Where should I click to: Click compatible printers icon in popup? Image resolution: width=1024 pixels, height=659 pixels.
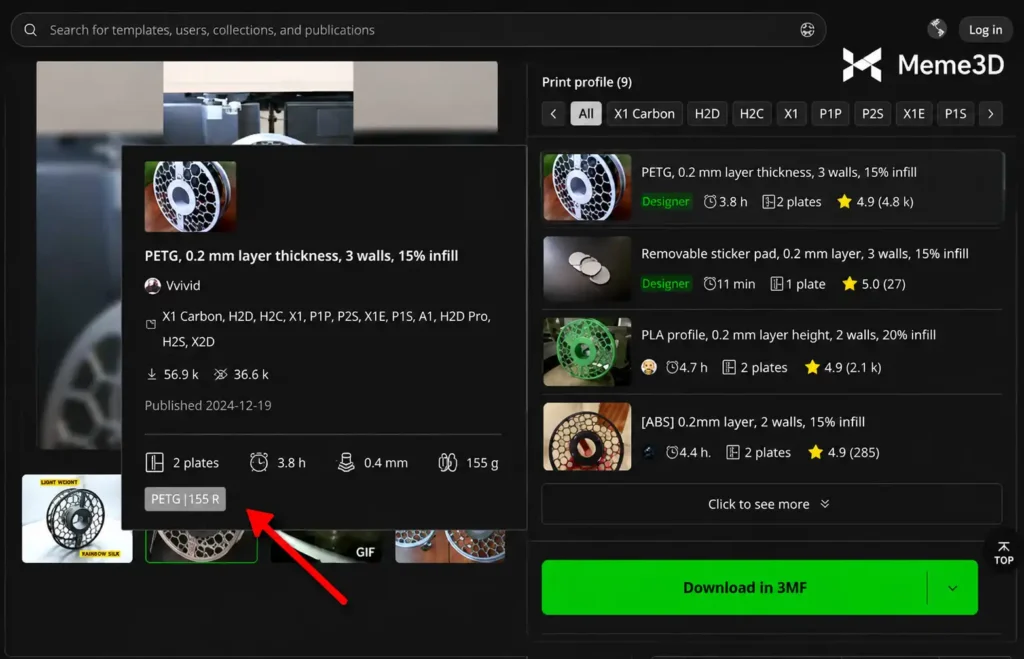coord(151,324)
